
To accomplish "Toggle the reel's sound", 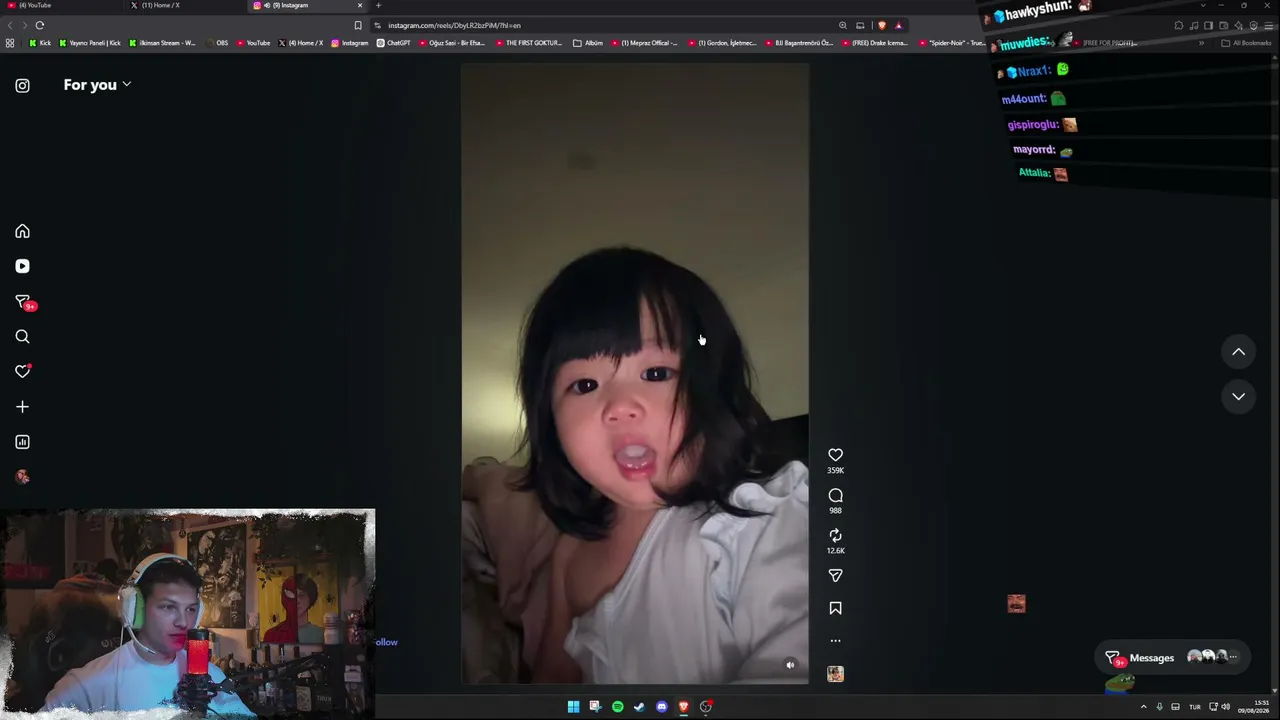I will coord(790,665).
